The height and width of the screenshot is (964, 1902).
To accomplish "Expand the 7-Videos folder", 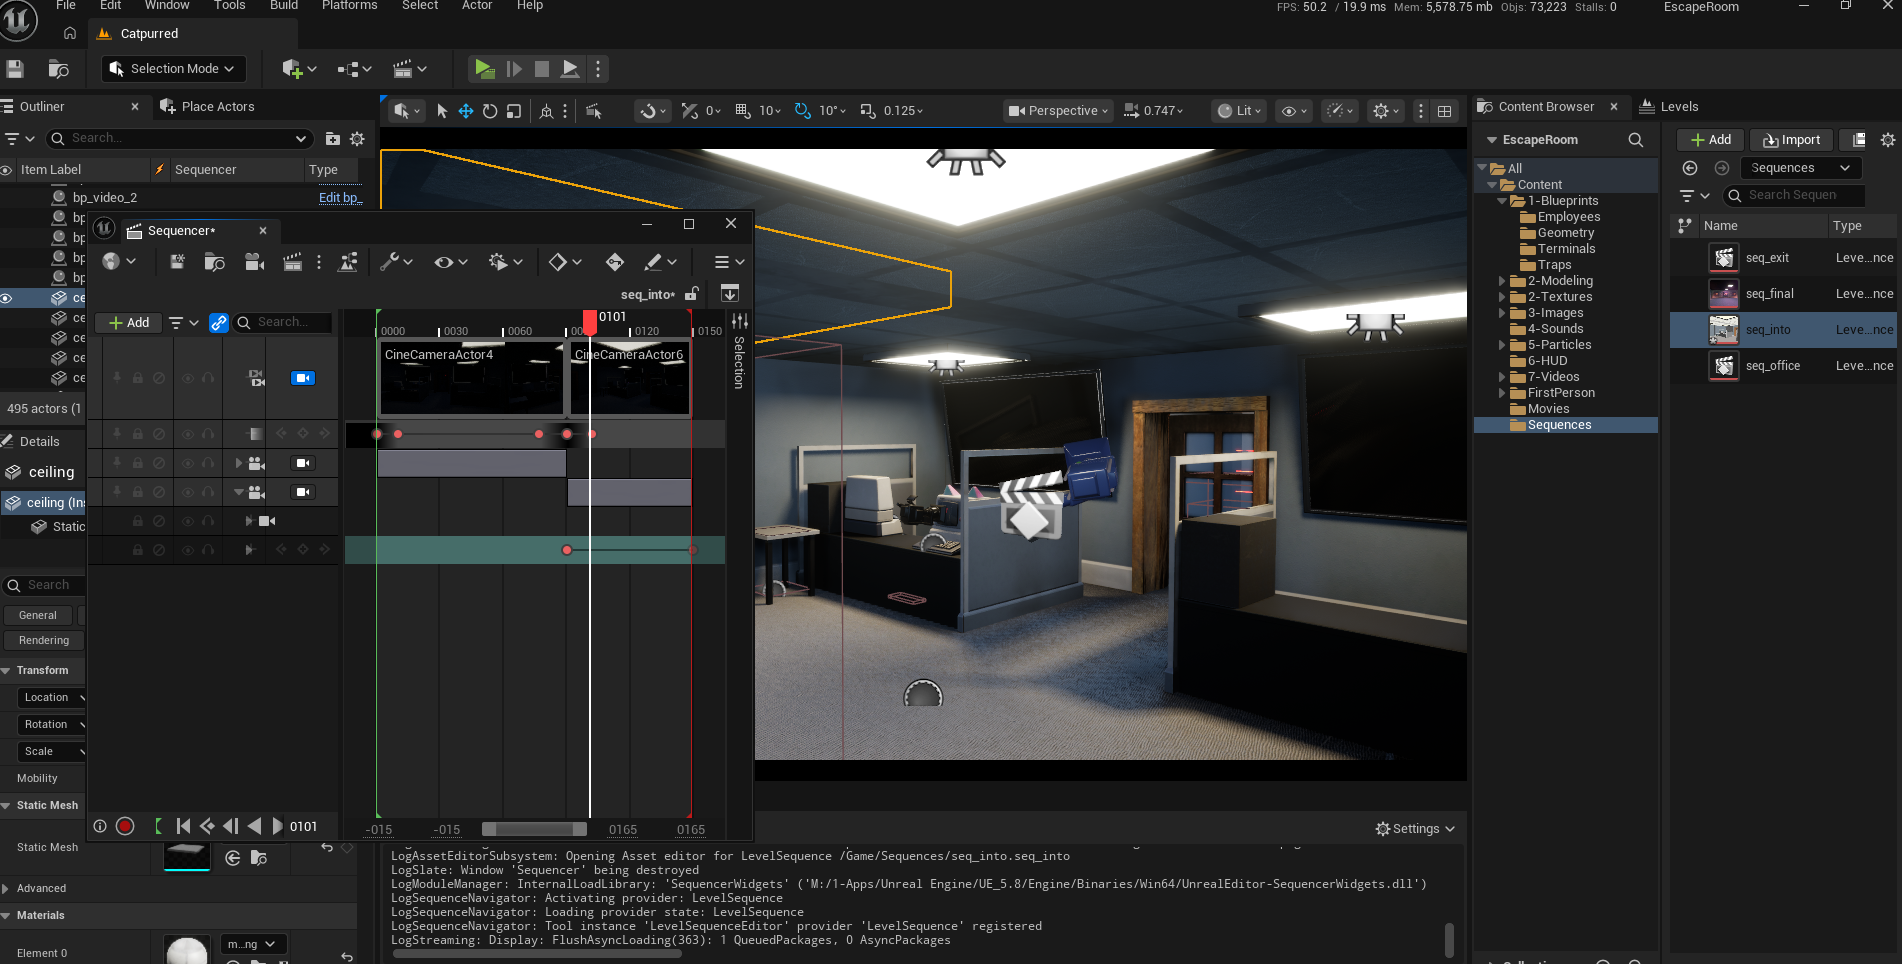I will pos(1502,377).
